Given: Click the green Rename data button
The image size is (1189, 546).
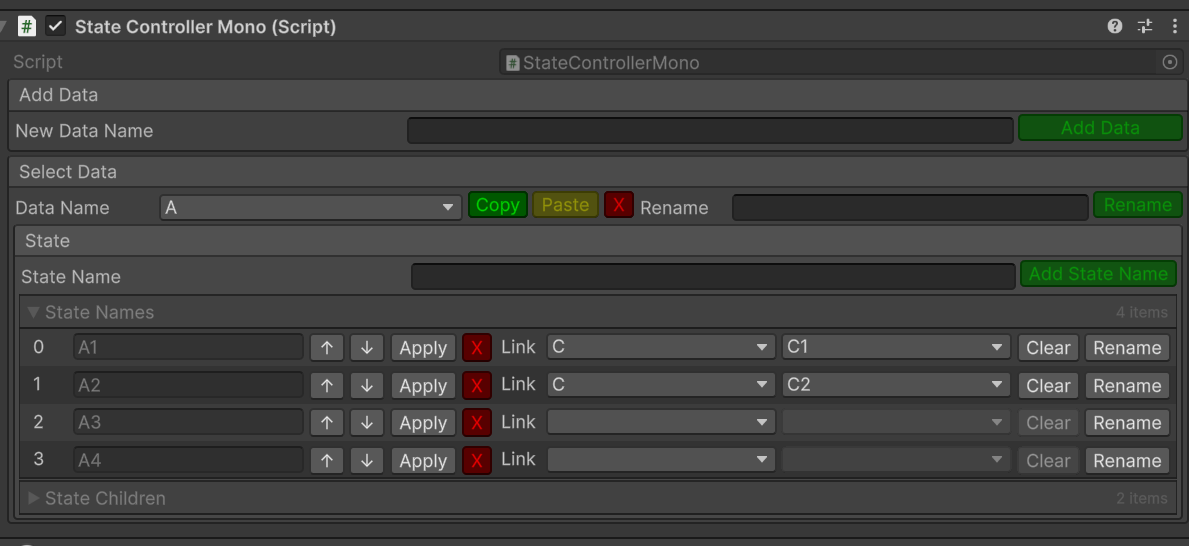Looking at the screenshot, I should 1137,205.
